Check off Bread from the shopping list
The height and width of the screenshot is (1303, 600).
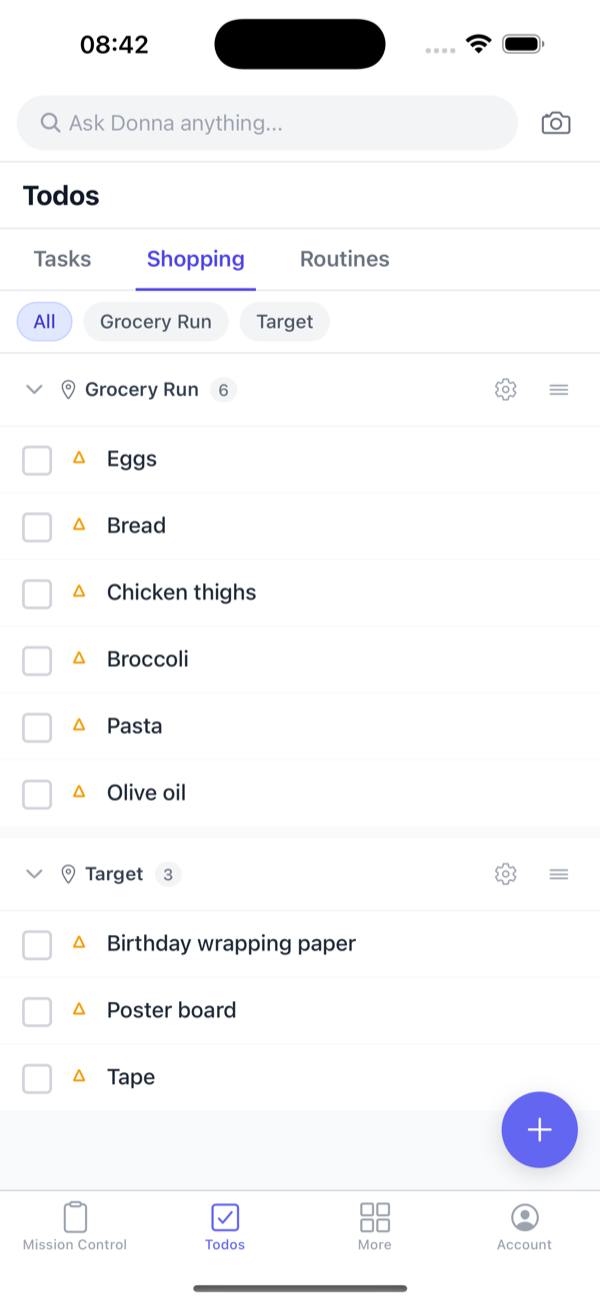(x=37, y=527)
